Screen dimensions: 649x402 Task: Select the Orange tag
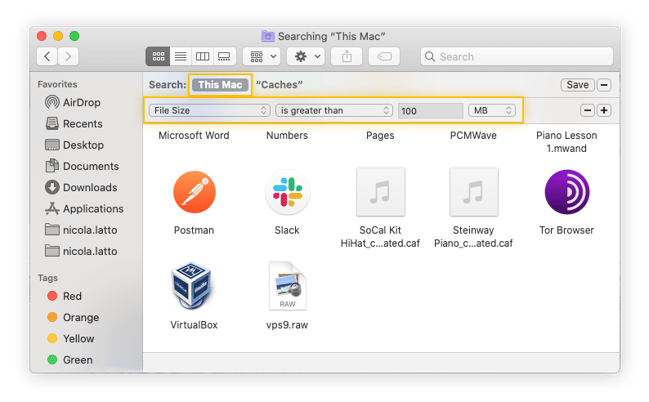click(x=73, y=318)
